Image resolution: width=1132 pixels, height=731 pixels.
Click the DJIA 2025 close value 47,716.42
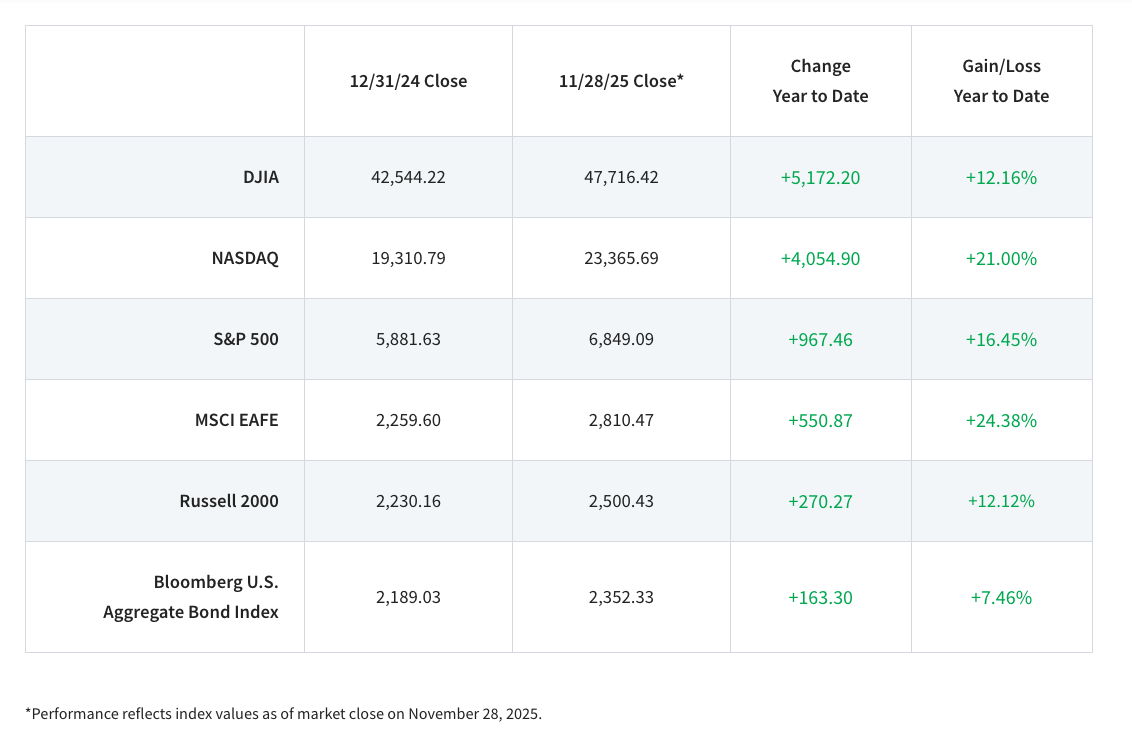point(621,177)
